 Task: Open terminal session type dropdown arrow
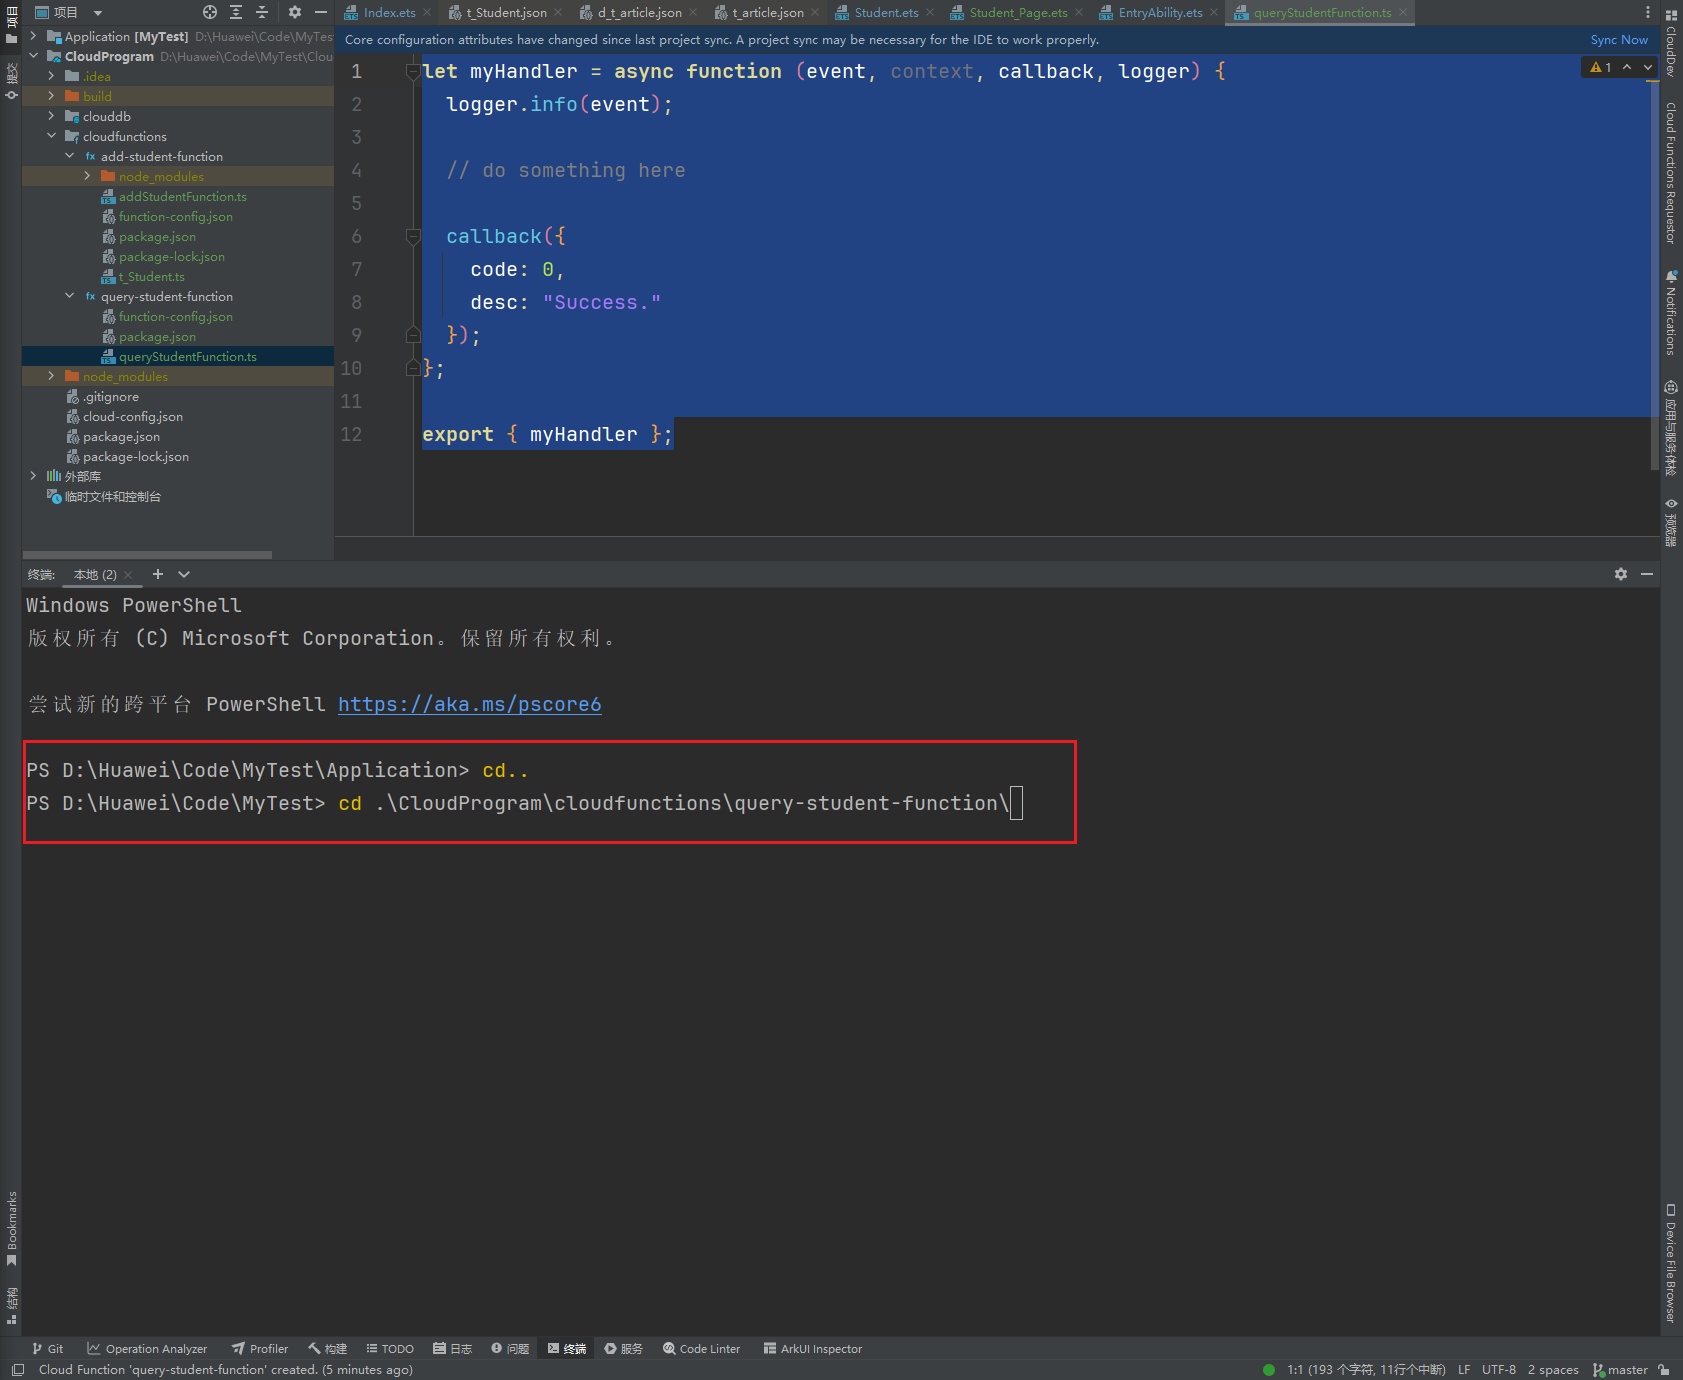[x=184, y=574]
